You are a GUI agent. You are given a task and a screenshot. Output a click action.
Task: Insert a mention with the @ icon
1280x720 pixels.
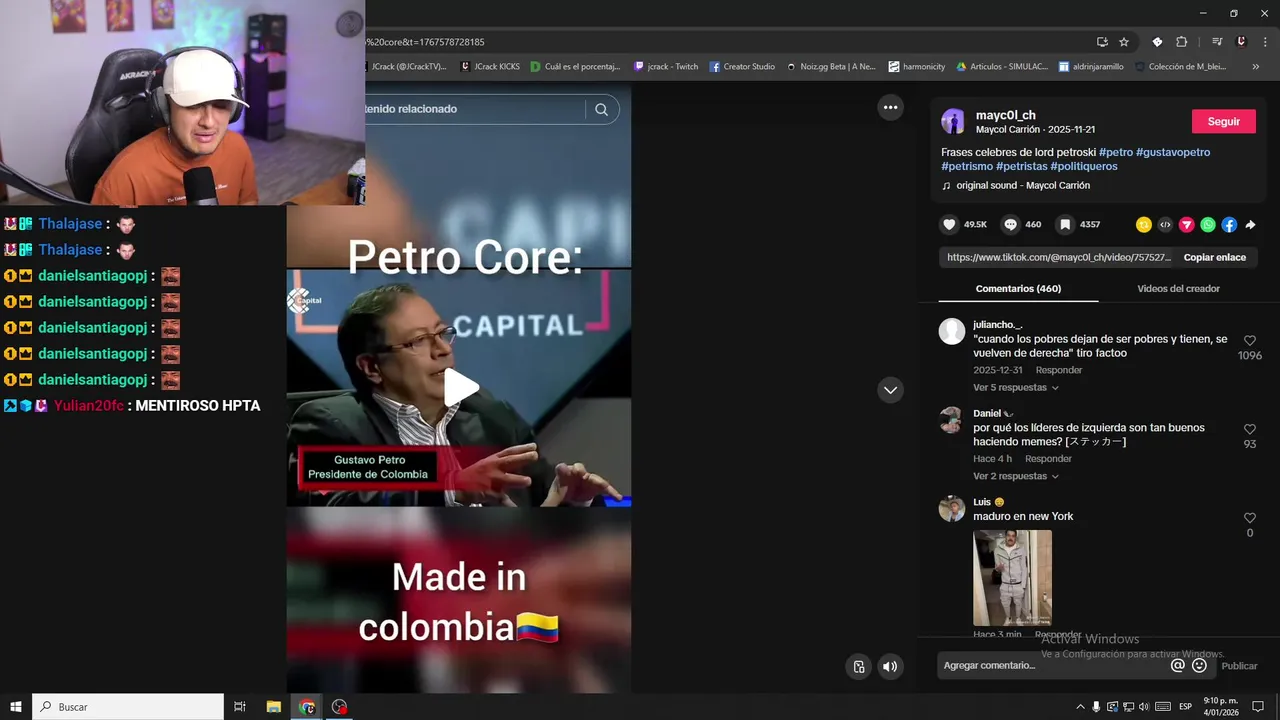click(1178, 665)
